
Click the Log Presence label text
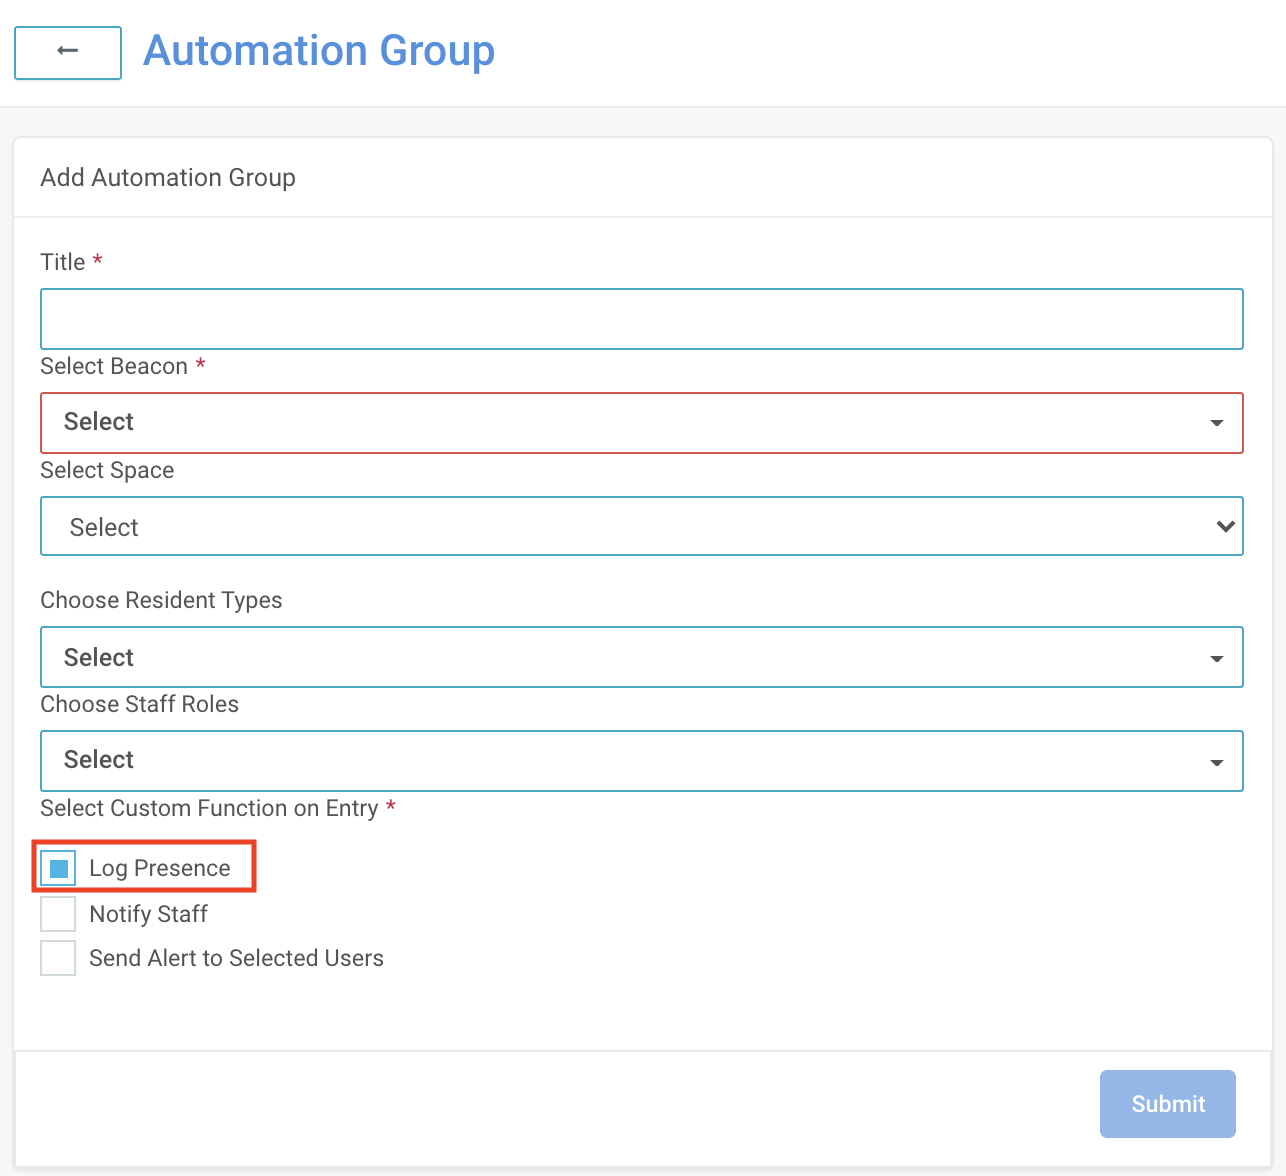pos(160,868)
